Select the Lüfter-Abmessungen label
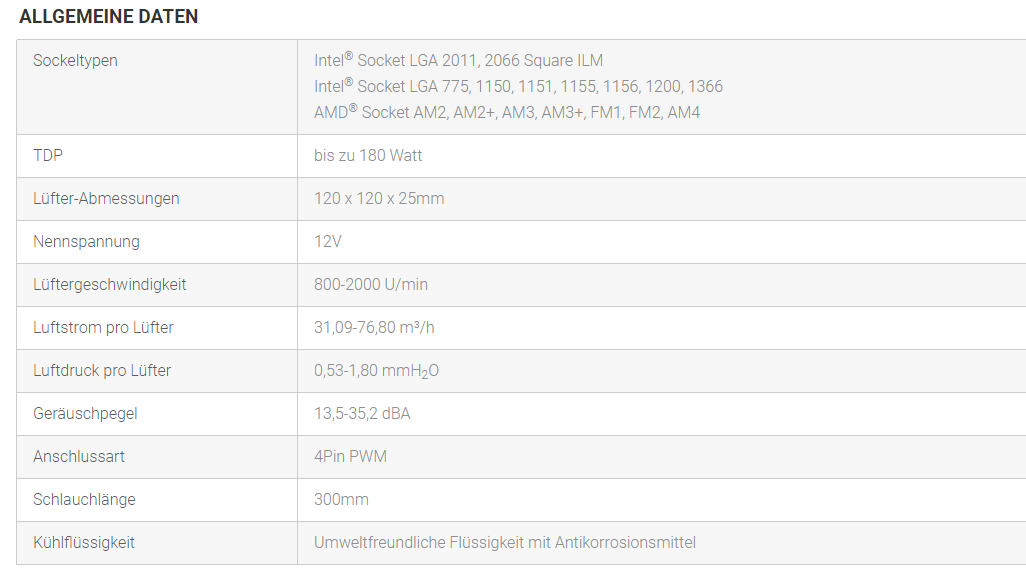This screenshot has height=574, width=1026. click(x=106, y=199)
